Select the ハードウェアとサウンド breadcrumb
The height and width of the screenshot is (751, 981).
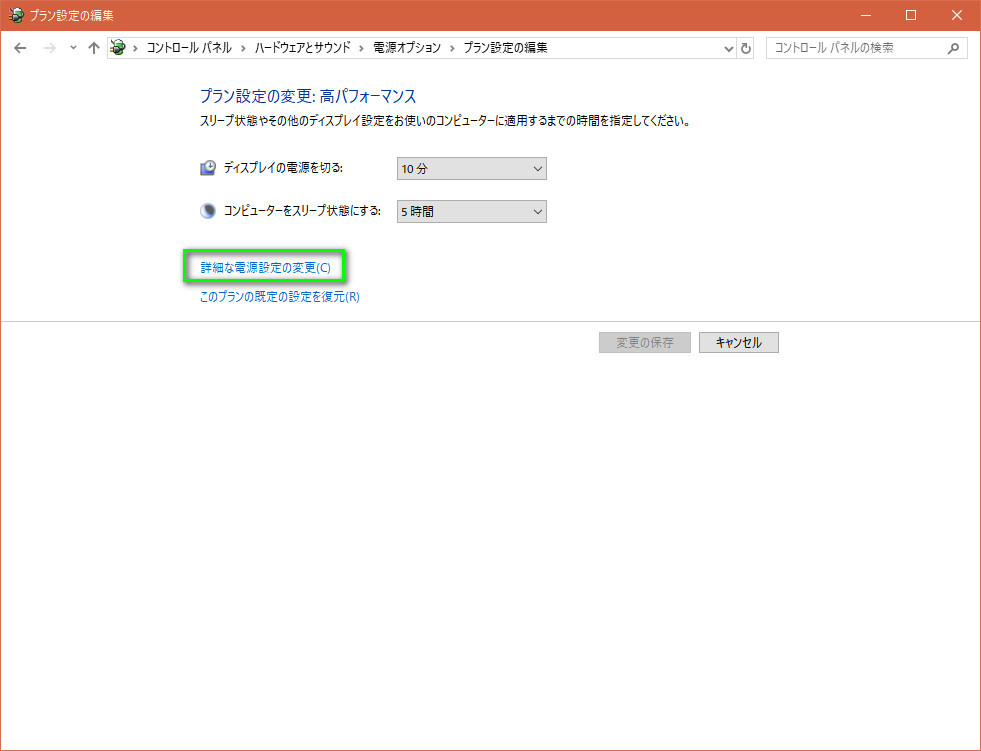[x=303, y=48]
